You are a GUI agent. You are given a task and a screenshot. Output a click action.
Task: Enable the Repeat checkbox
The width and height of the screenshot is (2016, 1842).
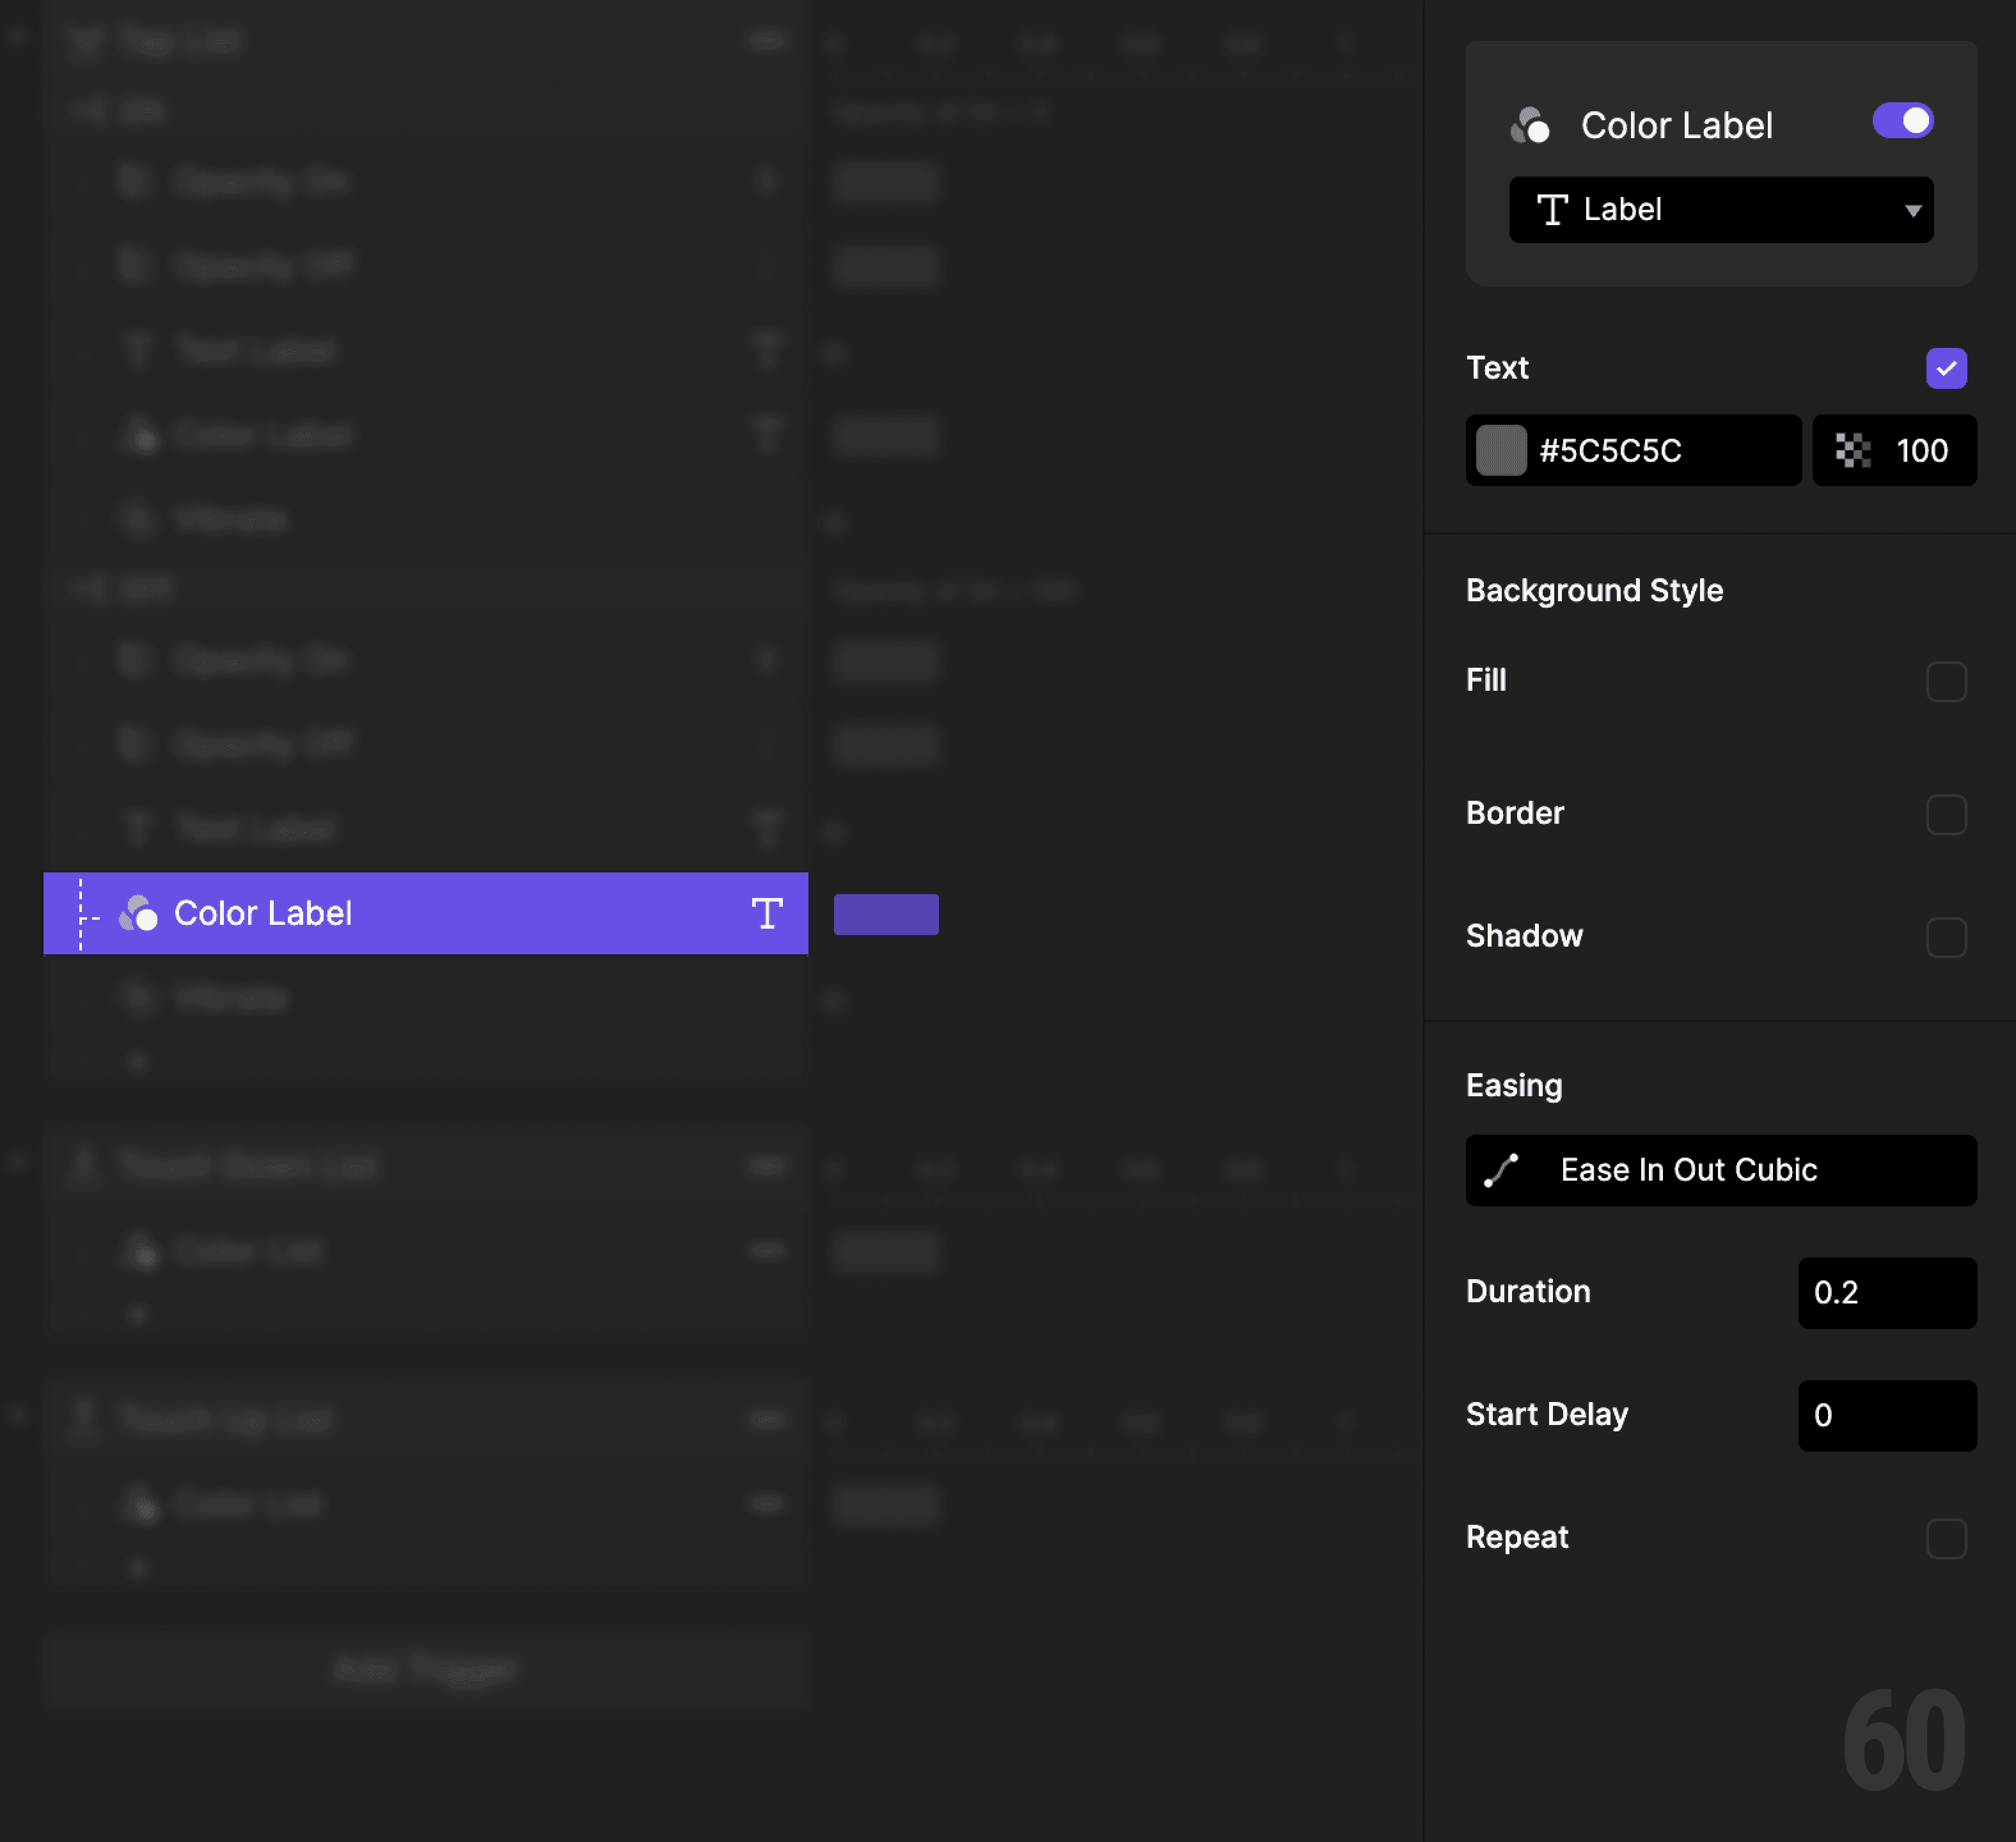1946,1538
